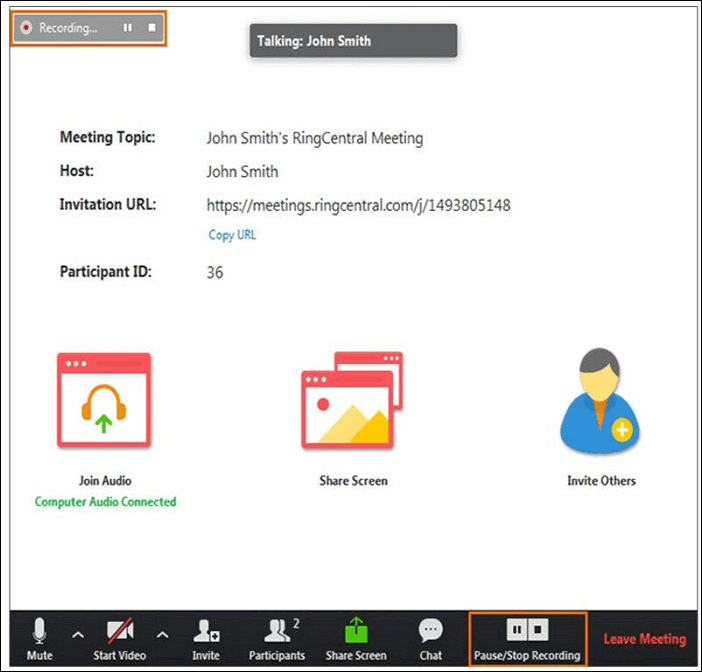702x672 pixels.
Task: Click the green Share Screen toolbar button
Action: (x=356, y=639)
